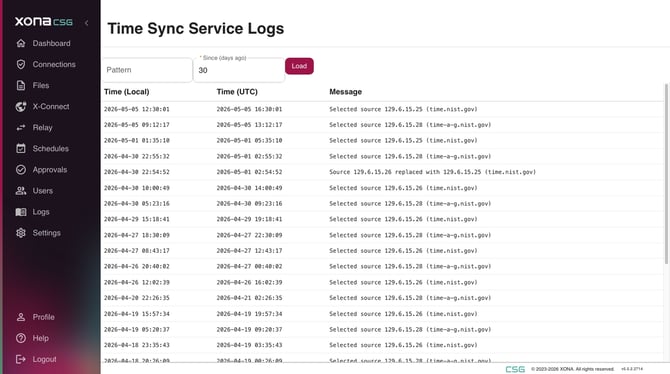Click the copyright XONA footer text
The image size is (670, 374).
click(x=573, y=369)
